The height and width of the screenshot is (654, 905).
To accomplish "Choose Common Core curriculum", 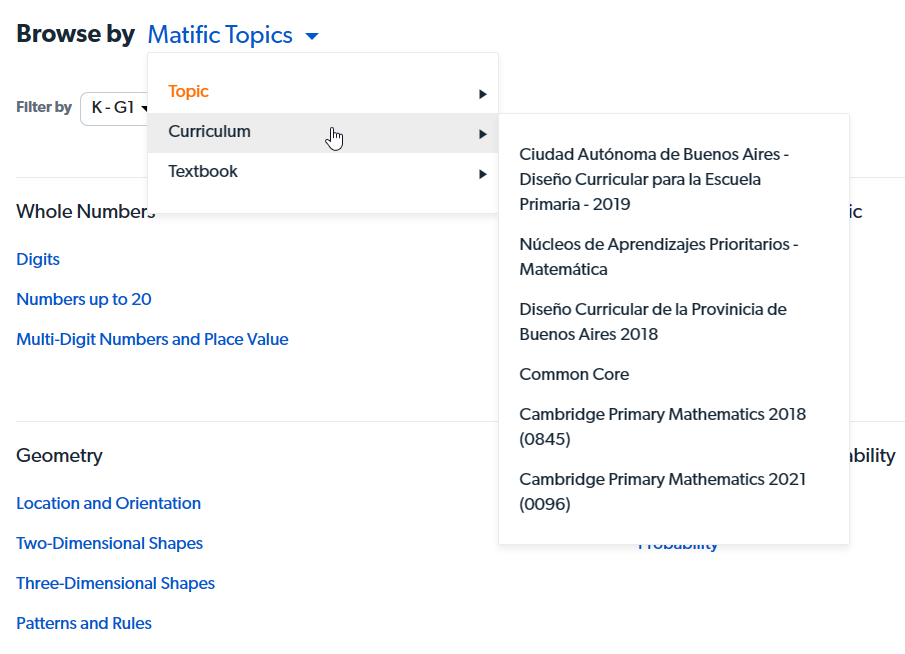I will click(x=574, y=374).
